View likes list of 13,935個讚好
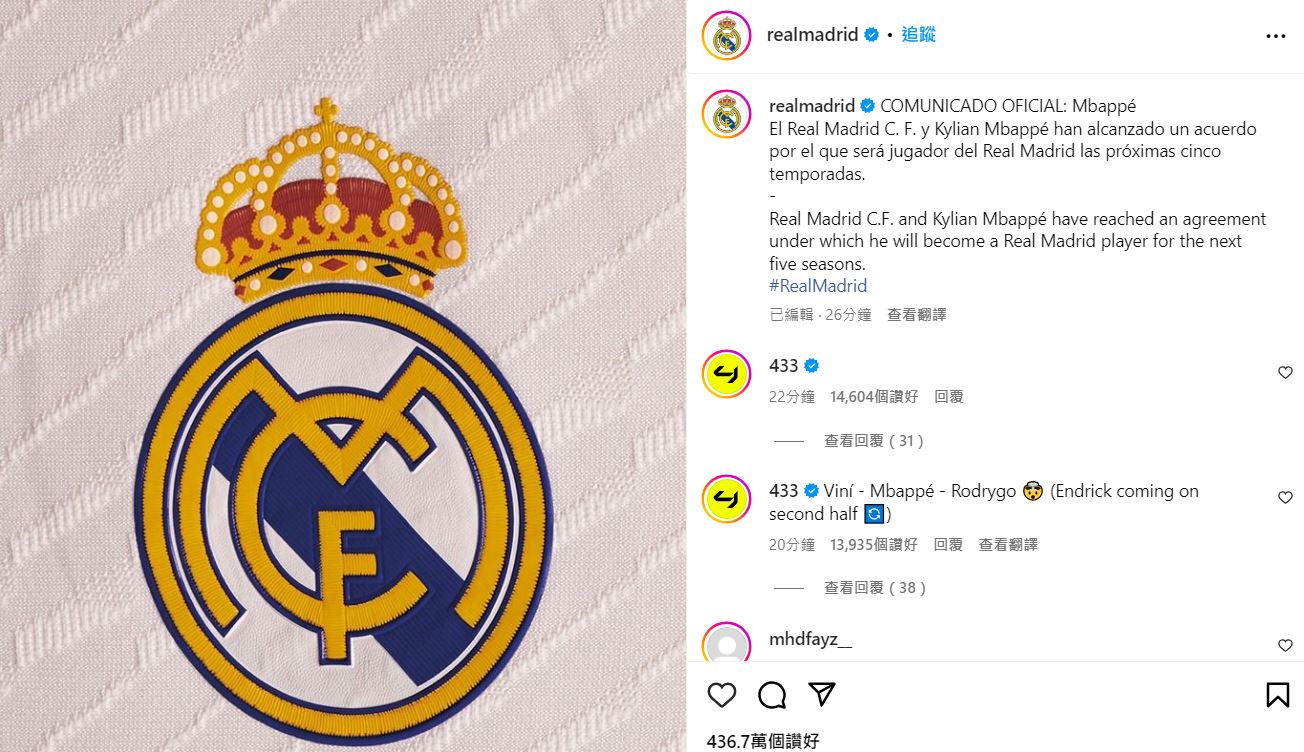 pos(873,545)
